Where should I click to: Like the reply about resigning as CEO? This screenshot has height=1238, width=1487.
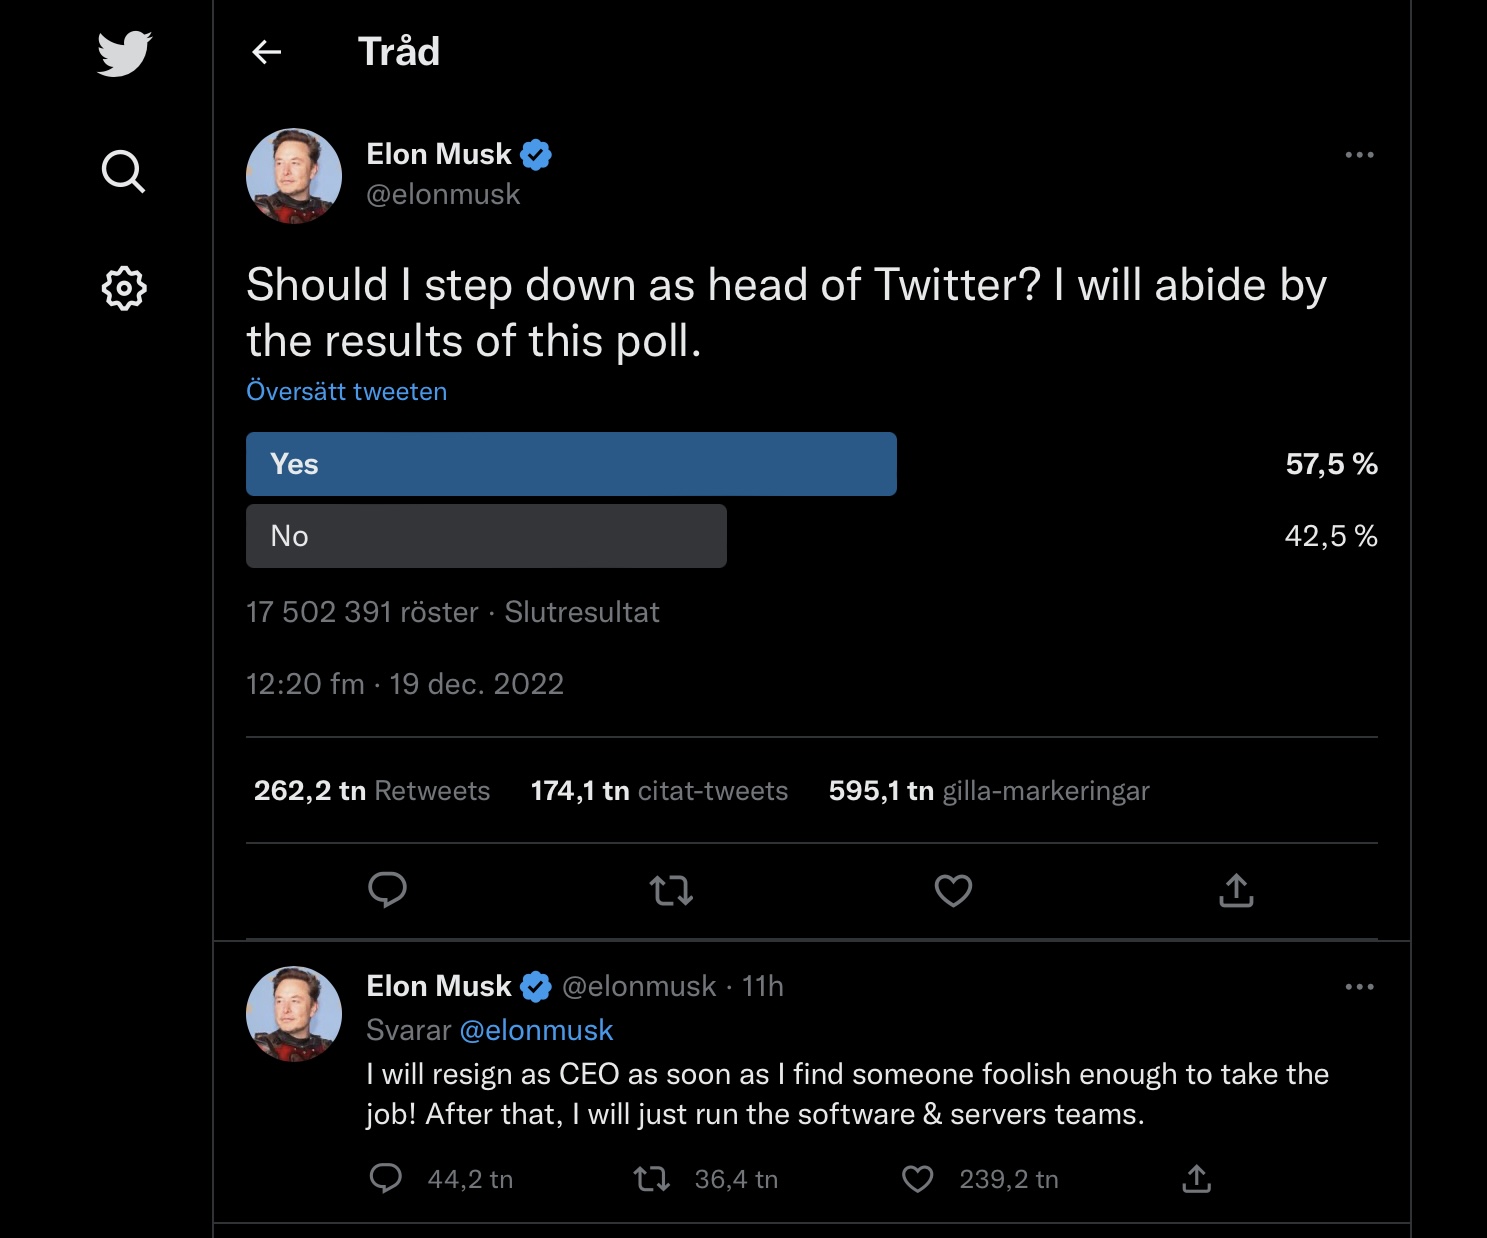(917, 1180)
